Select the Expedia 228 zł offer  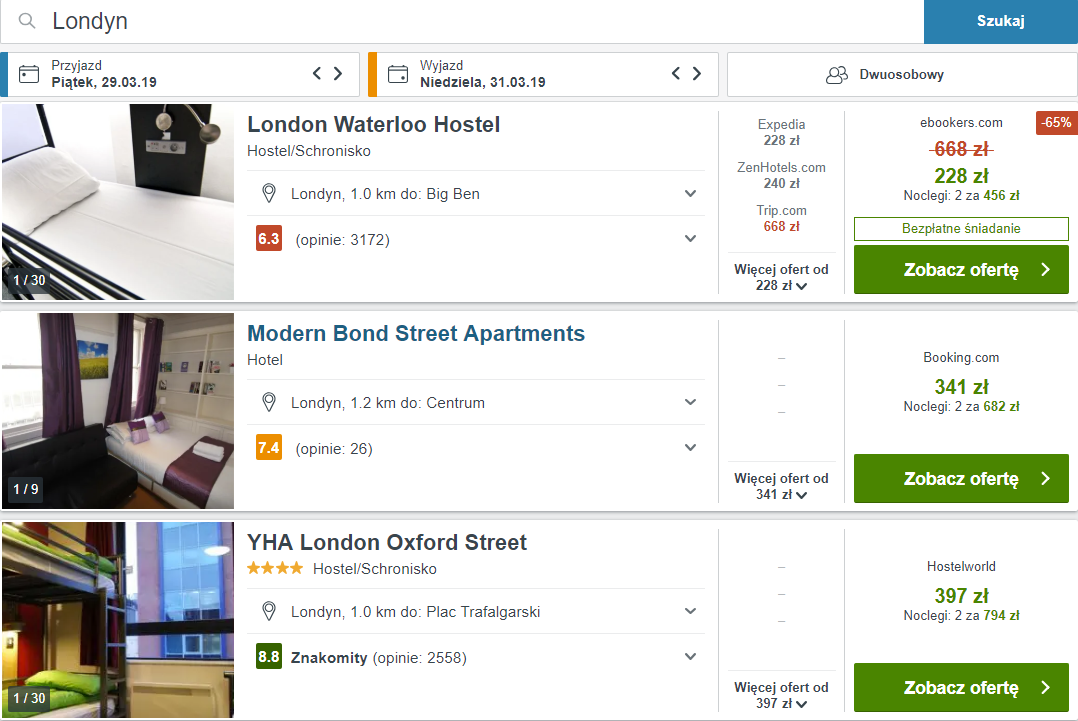coord(781,132)
